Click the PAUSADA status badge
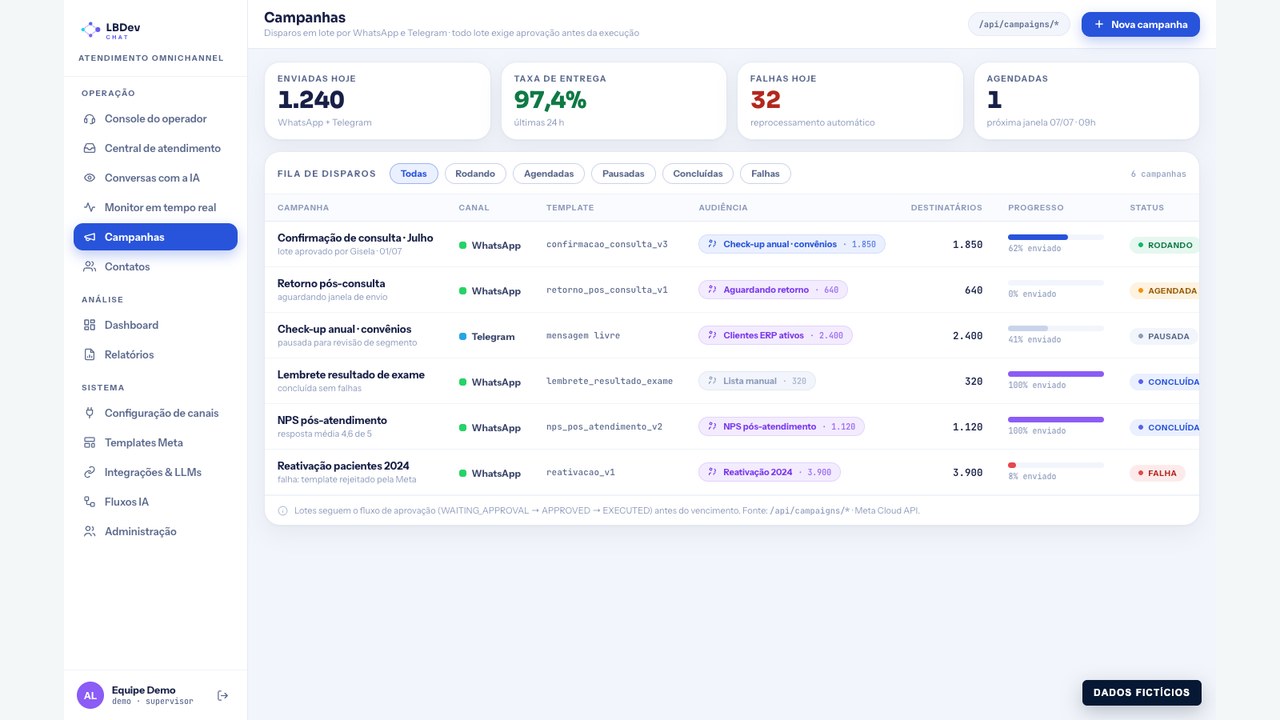The height and width of the screenshot is (720, 1280). click(x=1164, y=336)
